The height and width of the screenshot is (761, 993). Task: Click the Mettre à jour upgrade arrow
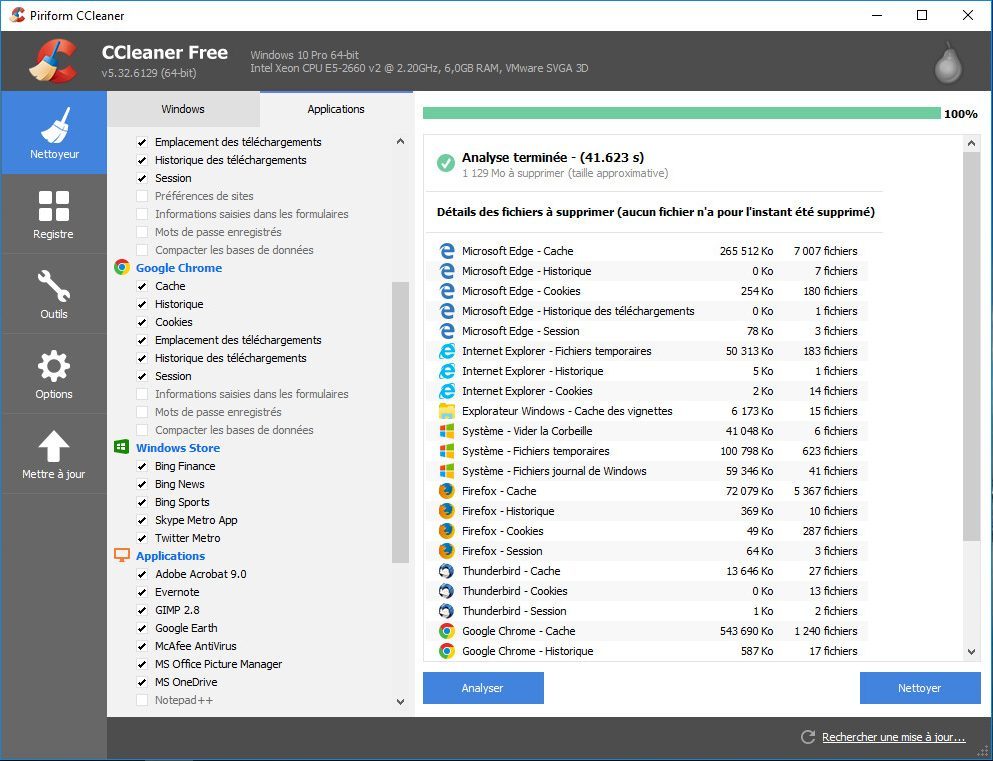(54, 454)
